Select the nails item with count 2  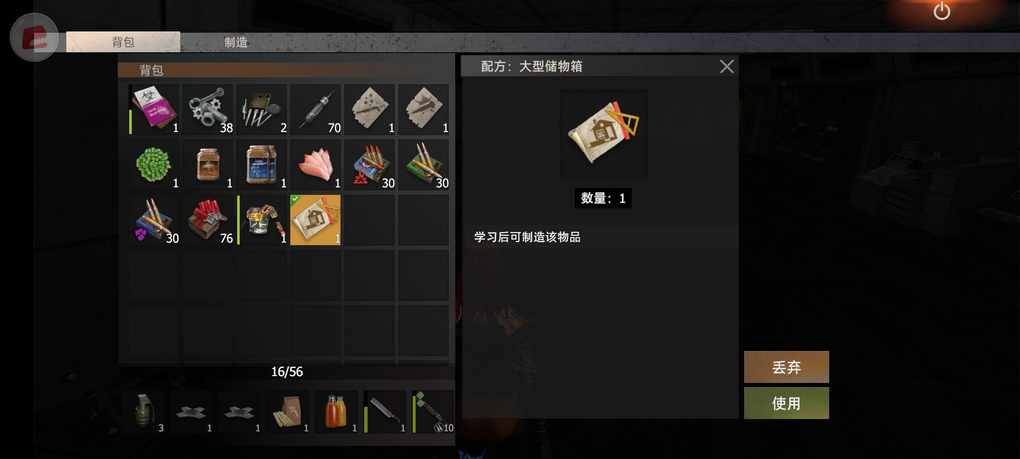pyautogui.click(x=262, y=109)
